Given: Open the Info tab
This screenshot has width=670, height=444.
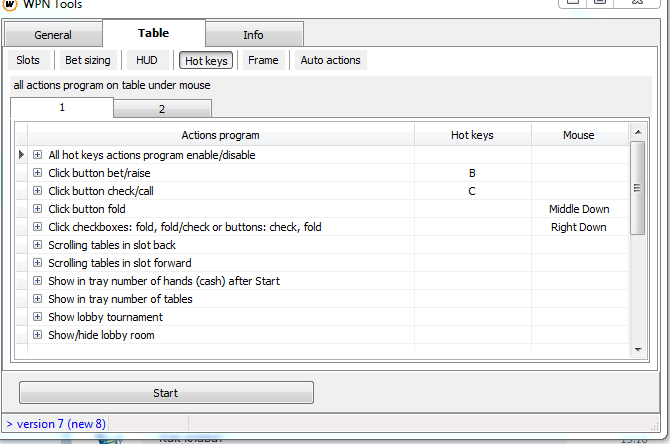Looking at the screenshot, I should click(x=254, y=35).
